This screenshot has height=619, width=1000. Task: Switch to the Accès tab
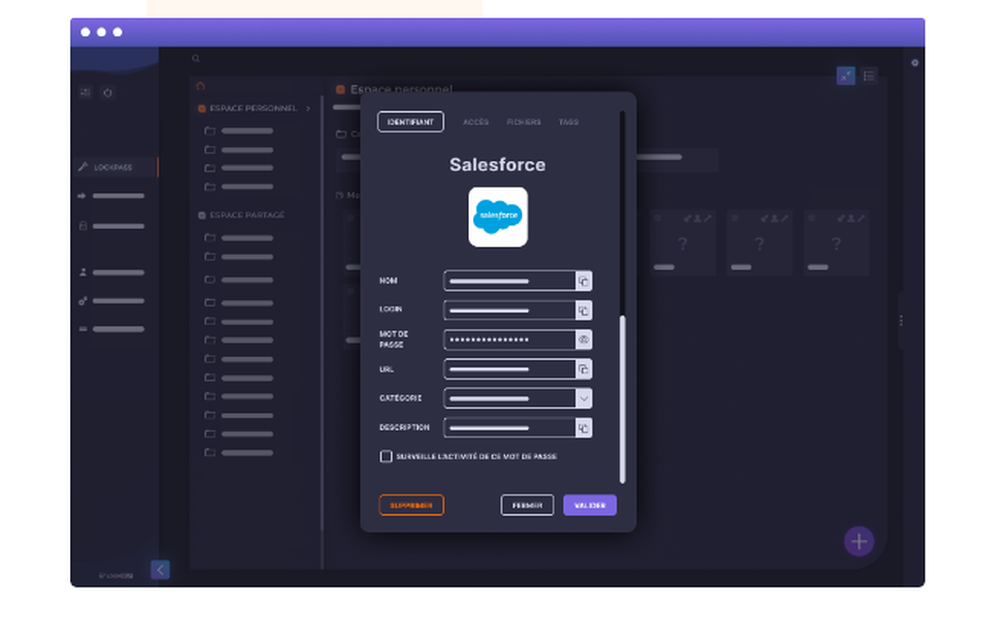point(476,122)
